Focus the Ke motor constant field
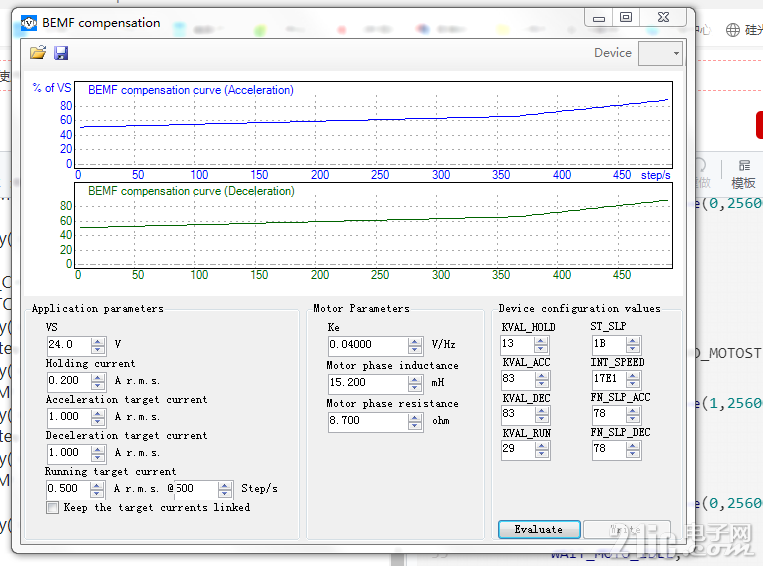 pyautogui.click(x=368, y=345)
